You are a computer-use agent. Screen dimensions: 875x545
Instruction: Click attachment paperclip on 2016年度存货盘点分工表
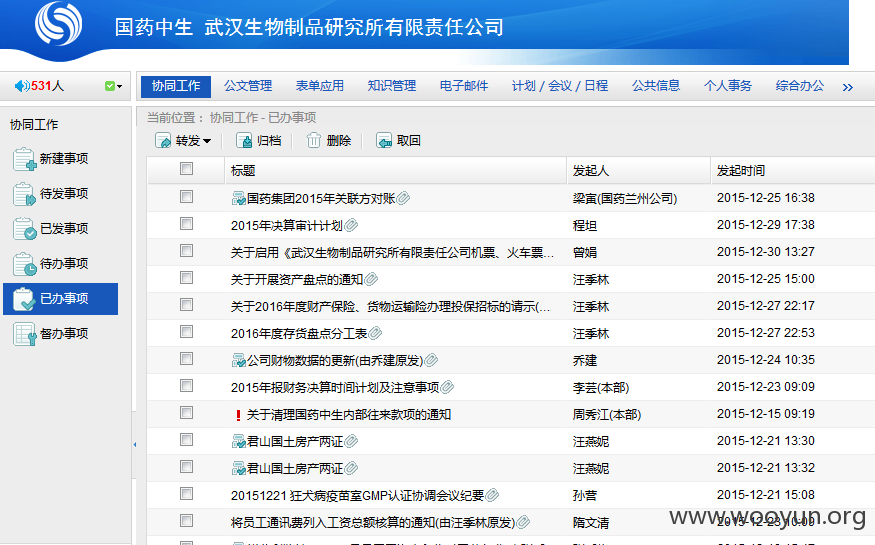pyautogui.click(x=375, y=333)
